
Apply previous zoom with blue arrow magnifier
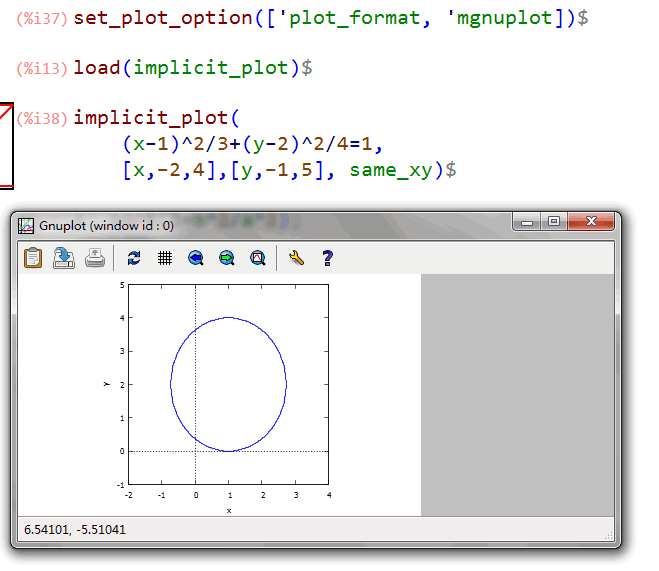pyautogui.click(x=196, y=258)
